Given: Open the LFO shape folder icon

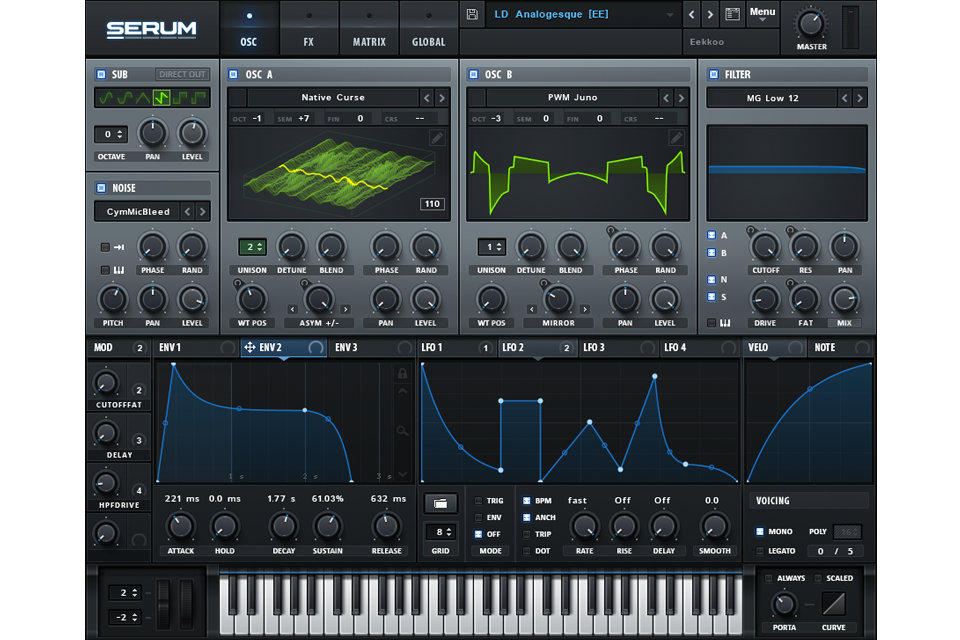Looking at the screenshot, I should pos(441,503).
